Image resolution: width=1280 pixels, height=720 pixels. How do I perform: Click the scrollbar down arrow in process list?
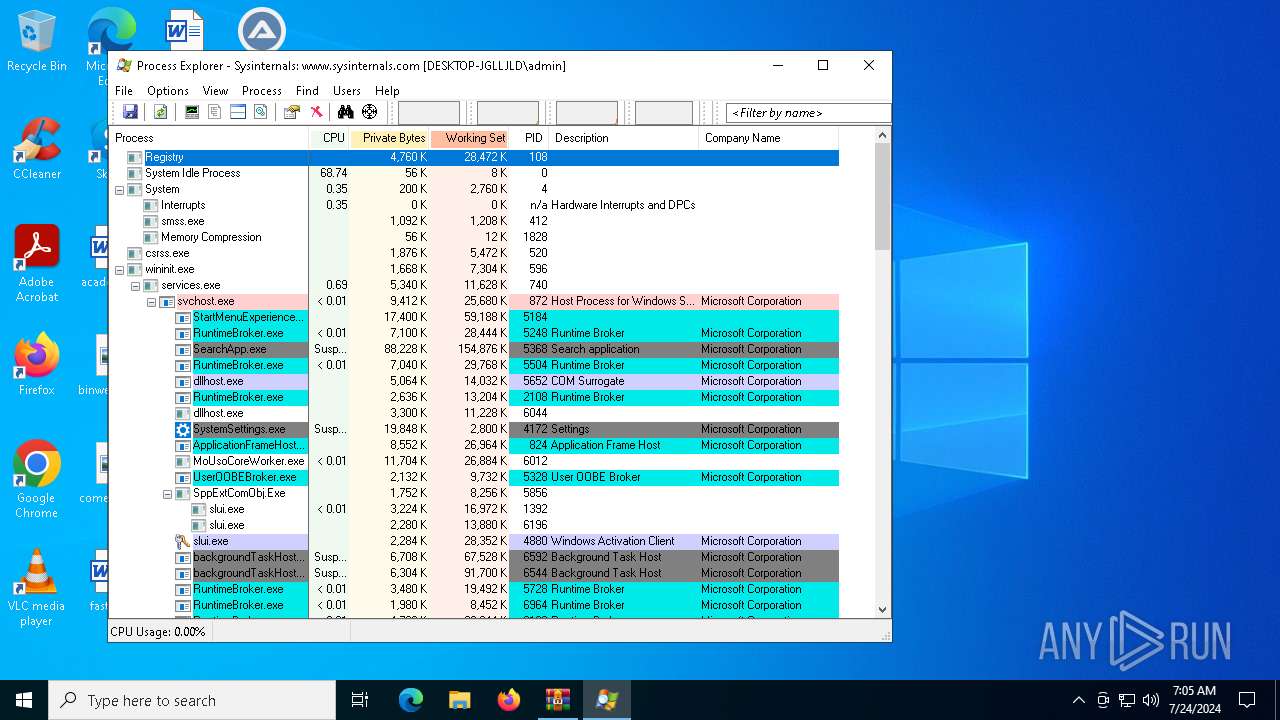(882, 609)
